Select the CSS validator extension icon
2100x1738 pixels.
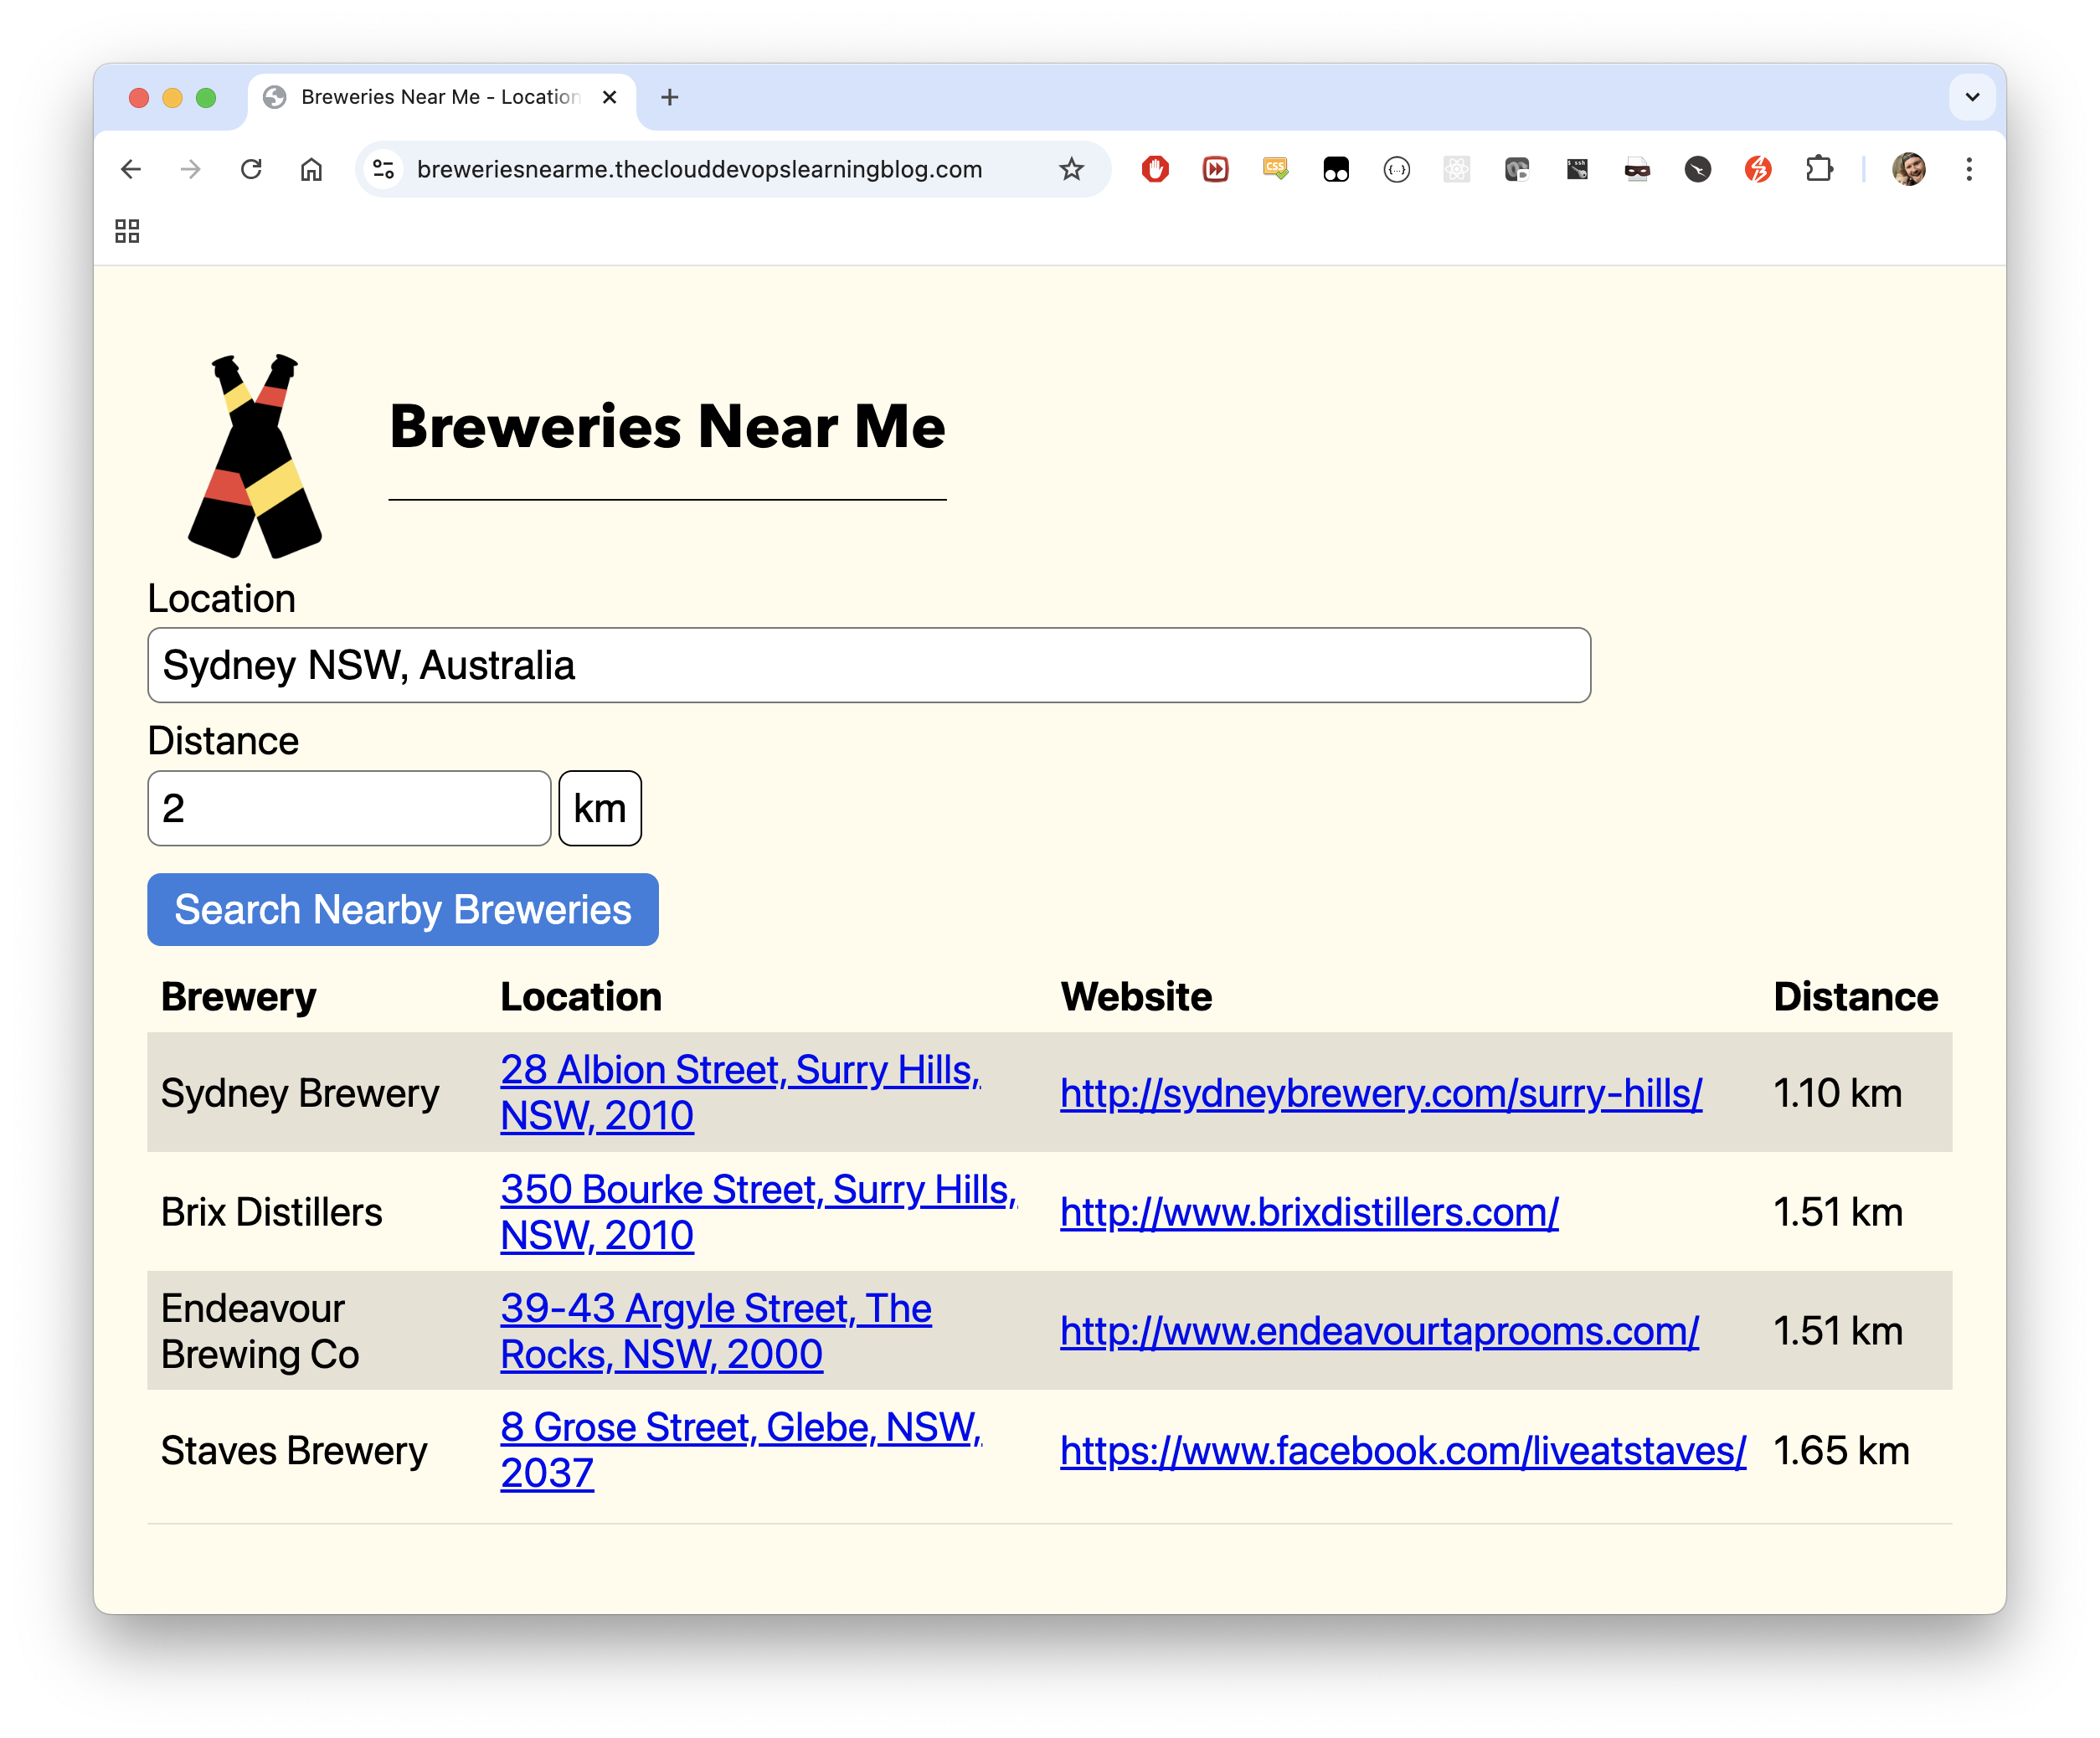point(1275,170)
